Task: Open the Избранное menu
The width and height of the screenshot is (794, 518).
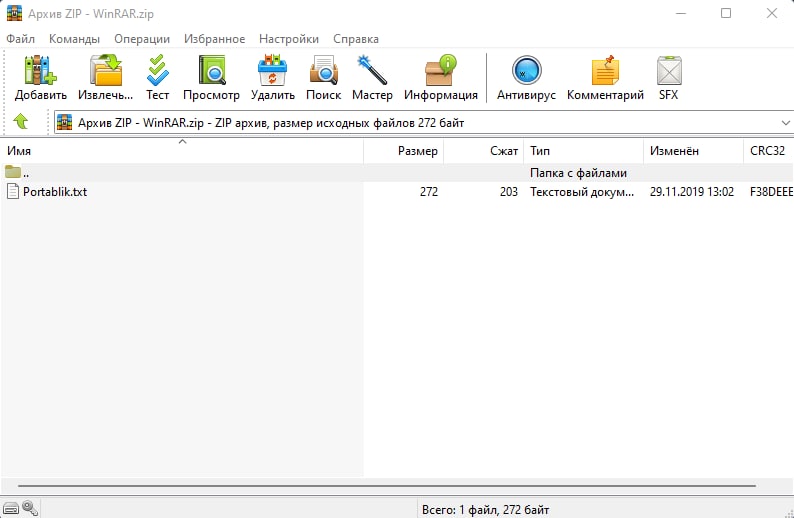Action: [x=214, y=39]
